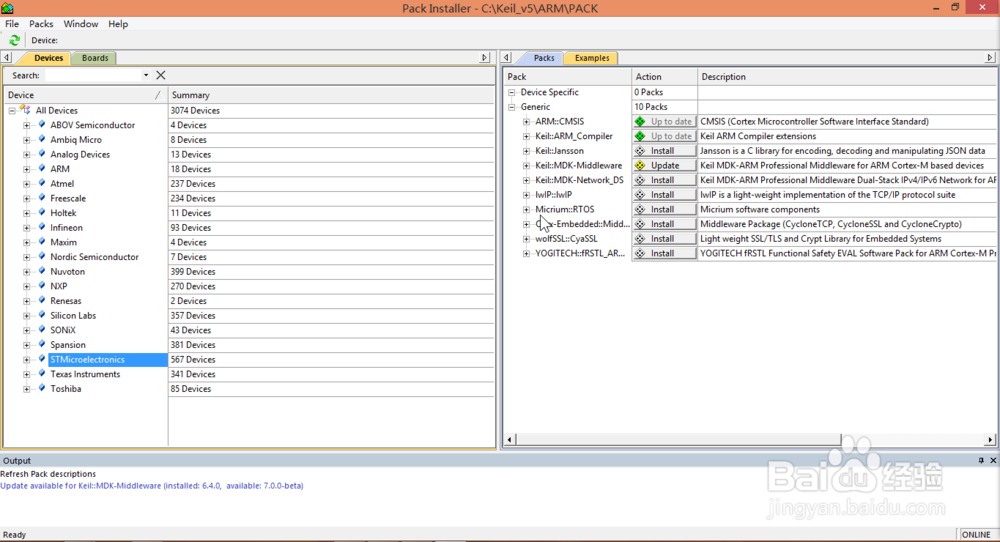Click the Analog Devices vendor chip icon
The height and width of the screenshot is (542, 1000).
pos(42,154)
